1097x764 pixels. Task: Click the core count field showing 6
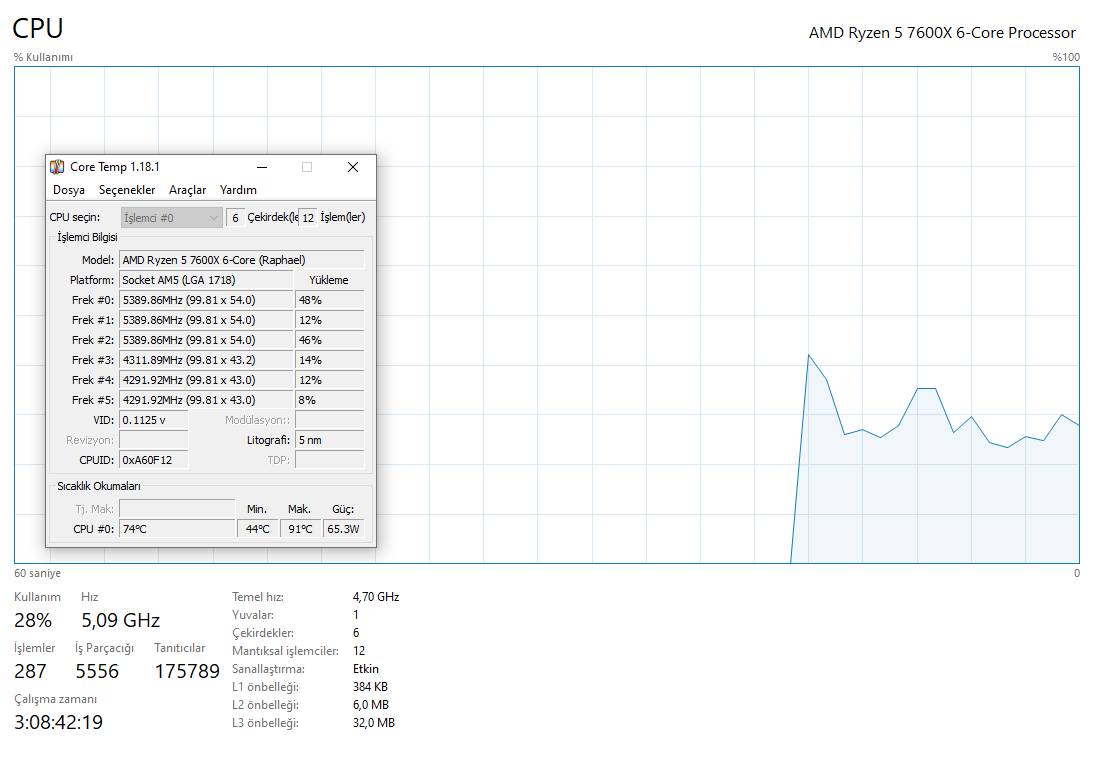(236, 218)
